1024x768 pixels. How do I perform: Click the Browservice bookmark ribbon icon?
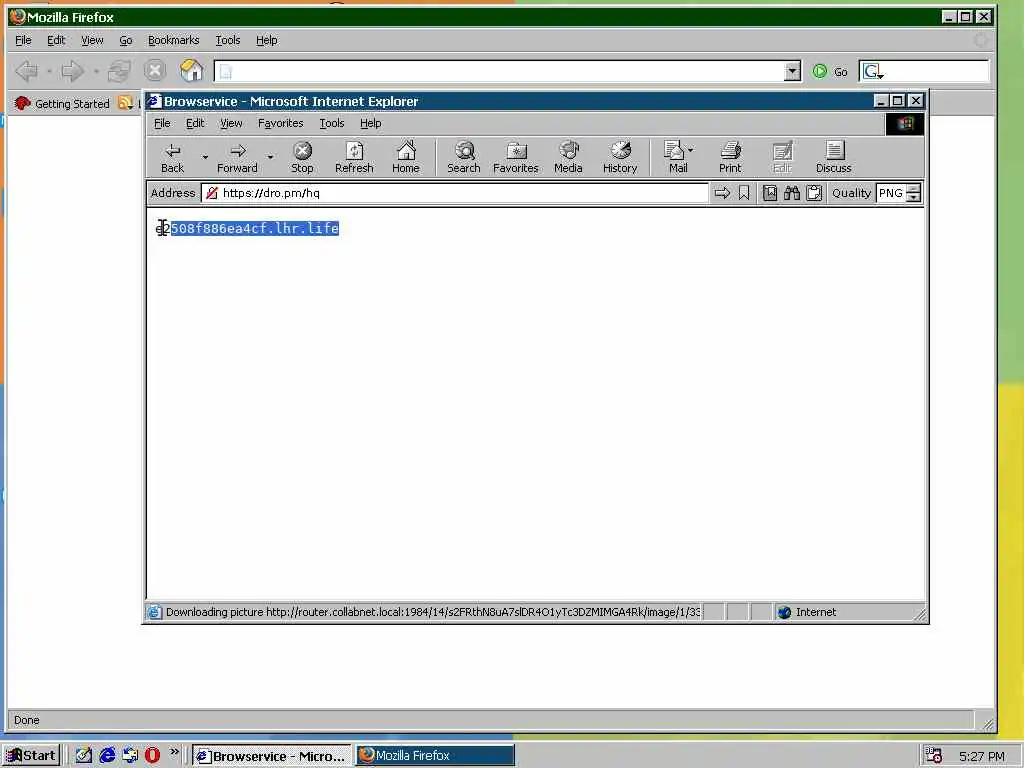click(744, 193)
